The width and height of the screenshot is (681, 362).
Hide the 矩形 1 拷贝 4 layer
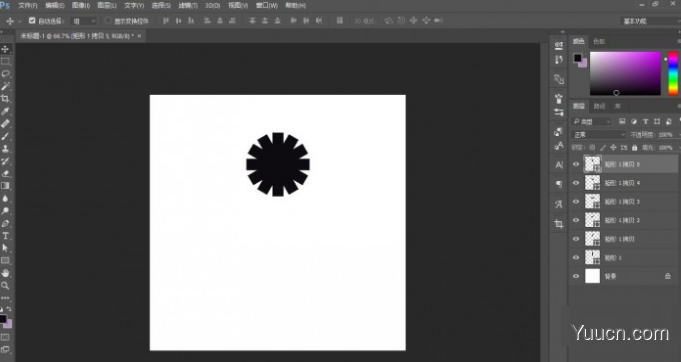(576, 183)
